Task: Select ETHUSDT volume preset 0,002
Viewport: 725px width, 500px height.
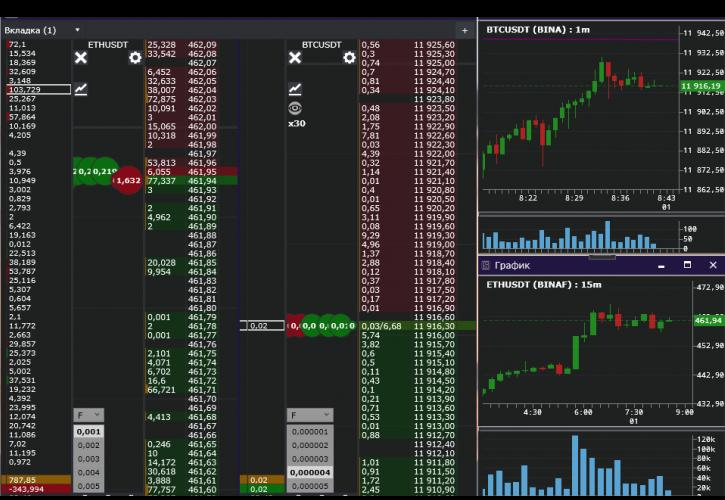Action: tap(88, 445)
